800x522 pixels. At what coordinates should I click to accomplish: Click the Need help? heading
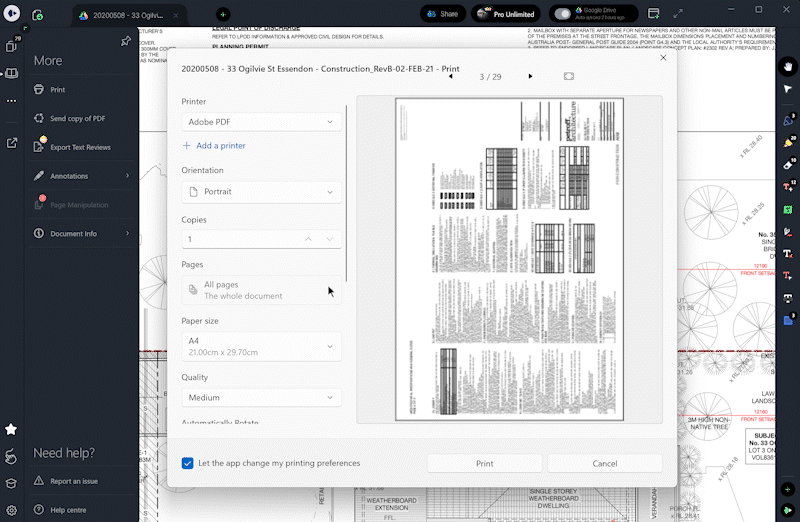click(x=64, y=453)
